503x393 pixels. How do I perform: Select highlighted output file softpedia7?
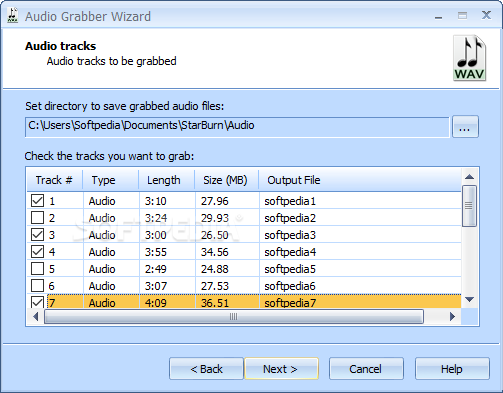click(x=290, y=303)
